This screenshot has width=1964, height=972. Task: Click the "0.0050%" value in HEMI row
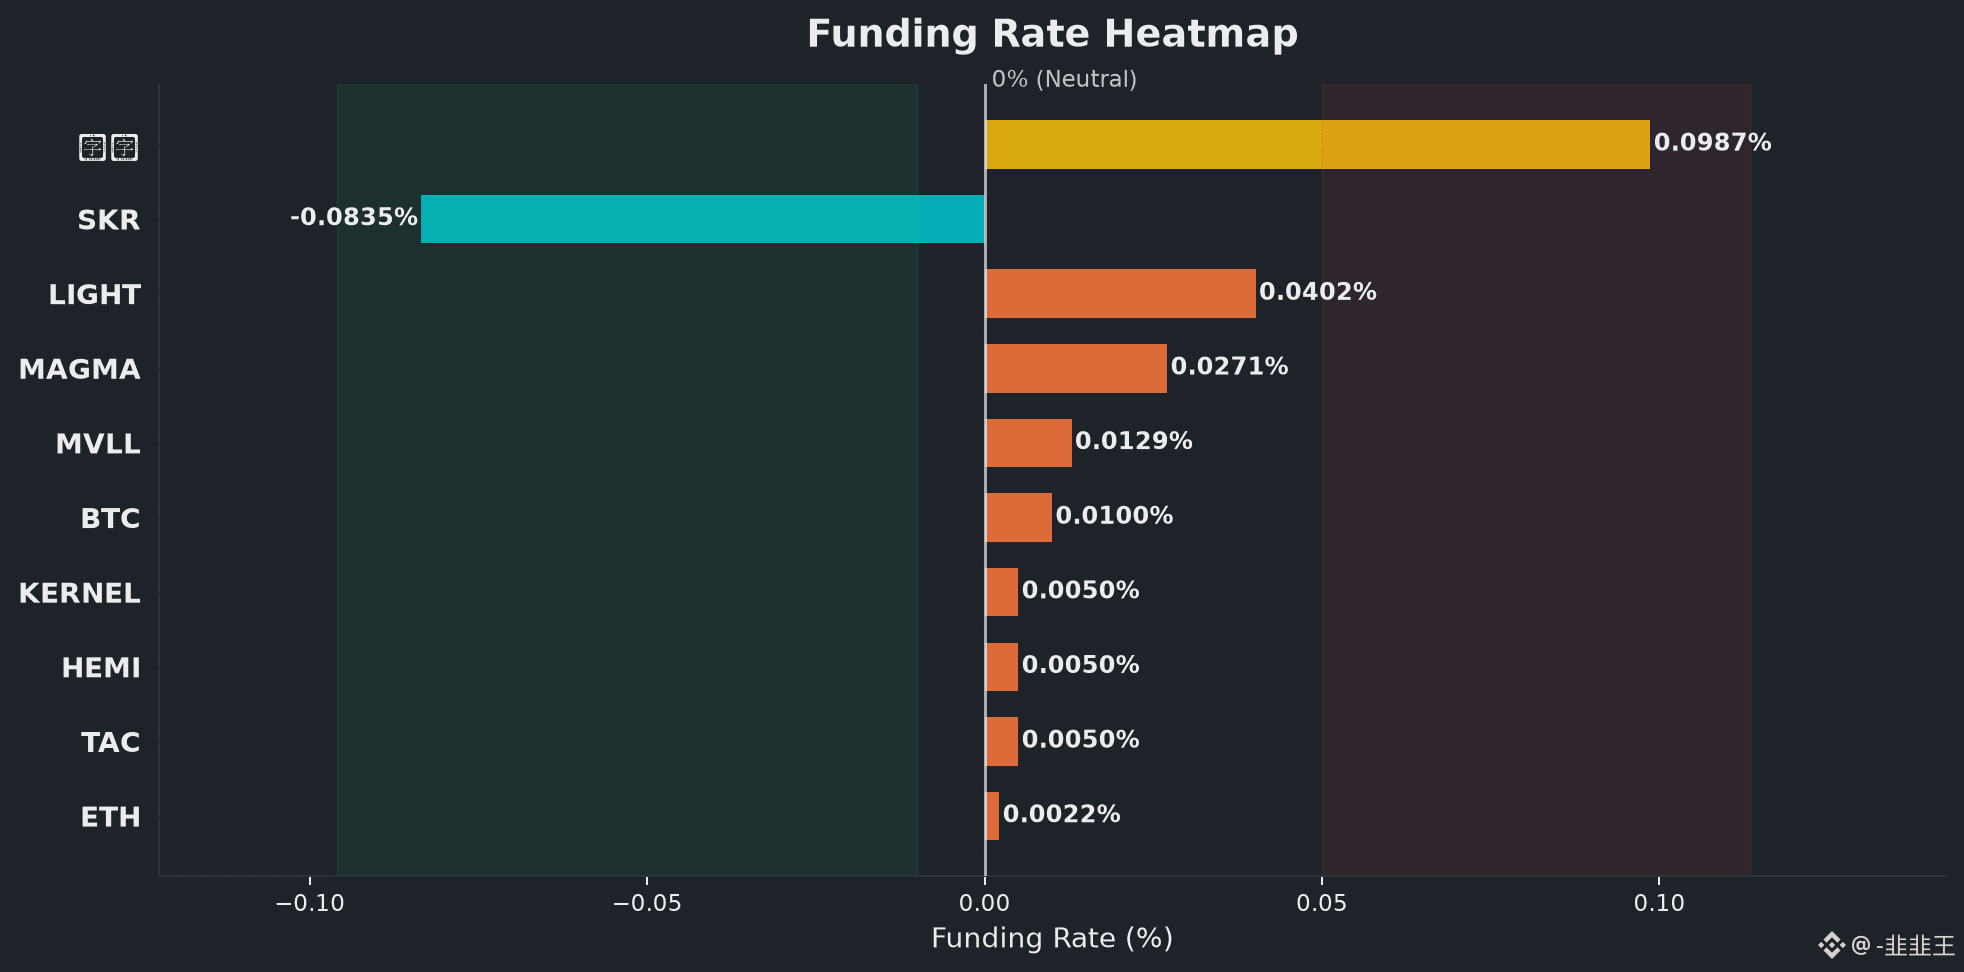[1080, 665]
